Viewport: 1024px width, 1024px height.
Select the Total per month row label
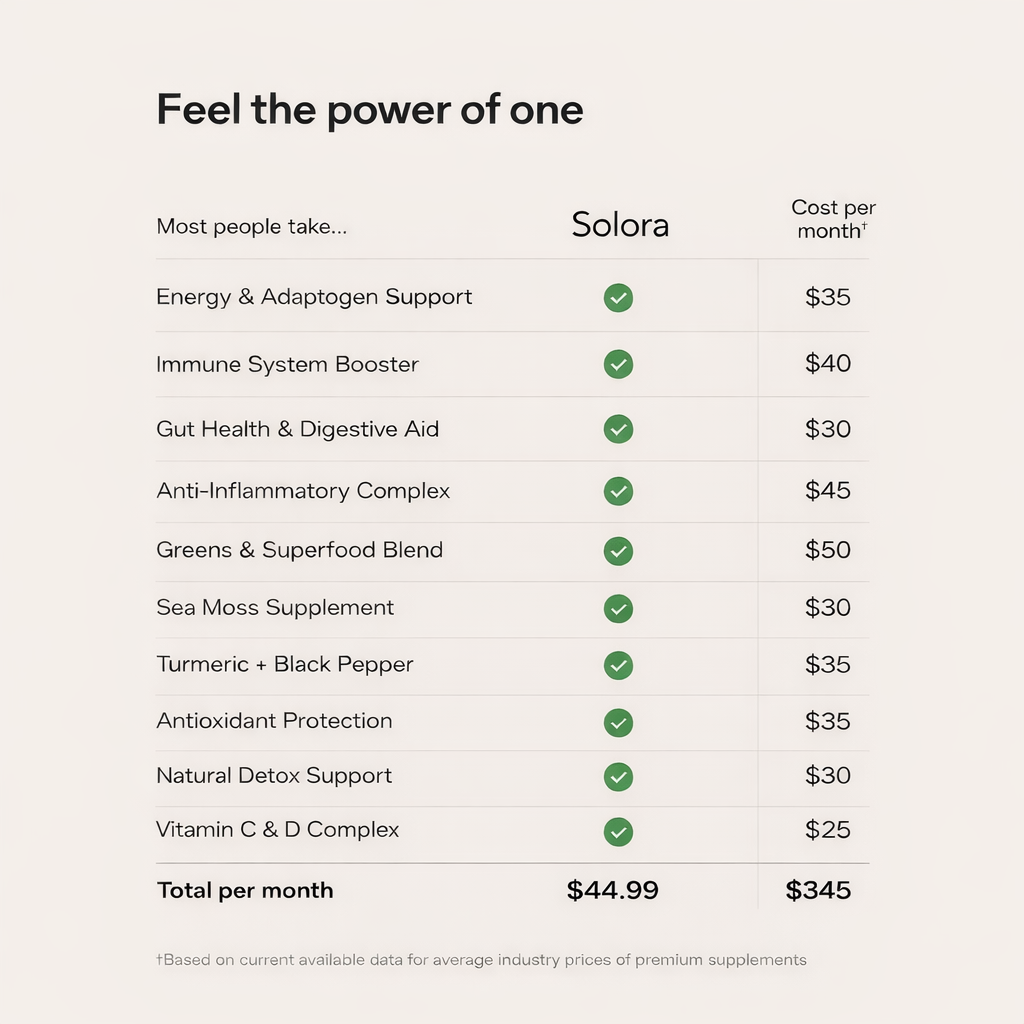click(x=245, y=890)
